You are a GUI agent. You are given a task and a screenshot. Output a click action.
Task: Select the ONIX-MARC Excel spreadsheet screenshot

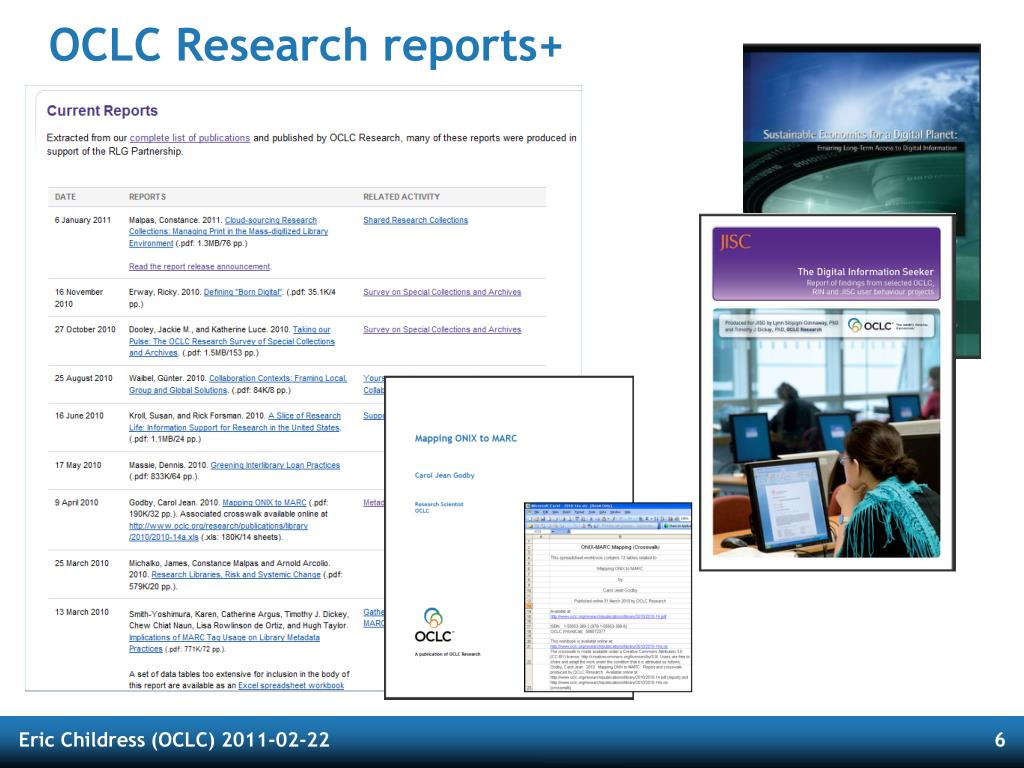coord(607,597)
